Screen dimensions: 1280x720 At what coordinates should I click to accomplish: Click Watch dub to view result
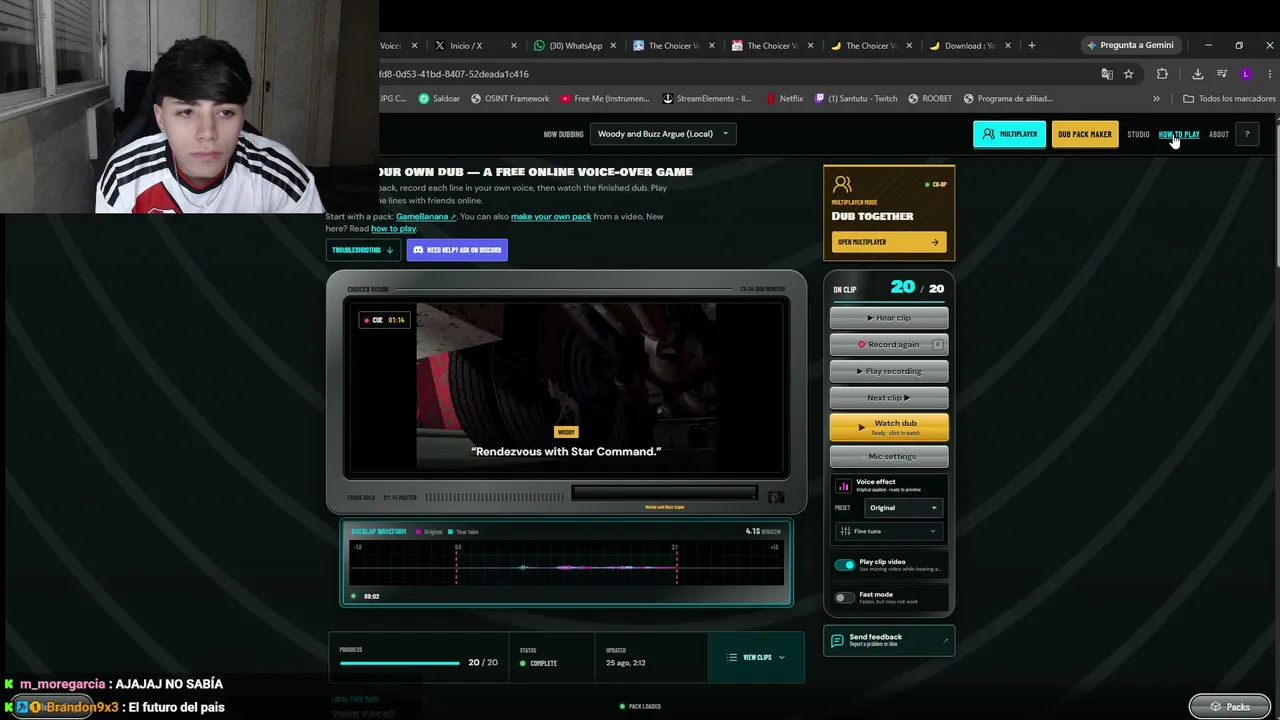pyautogui.click(x=889, y=427)
